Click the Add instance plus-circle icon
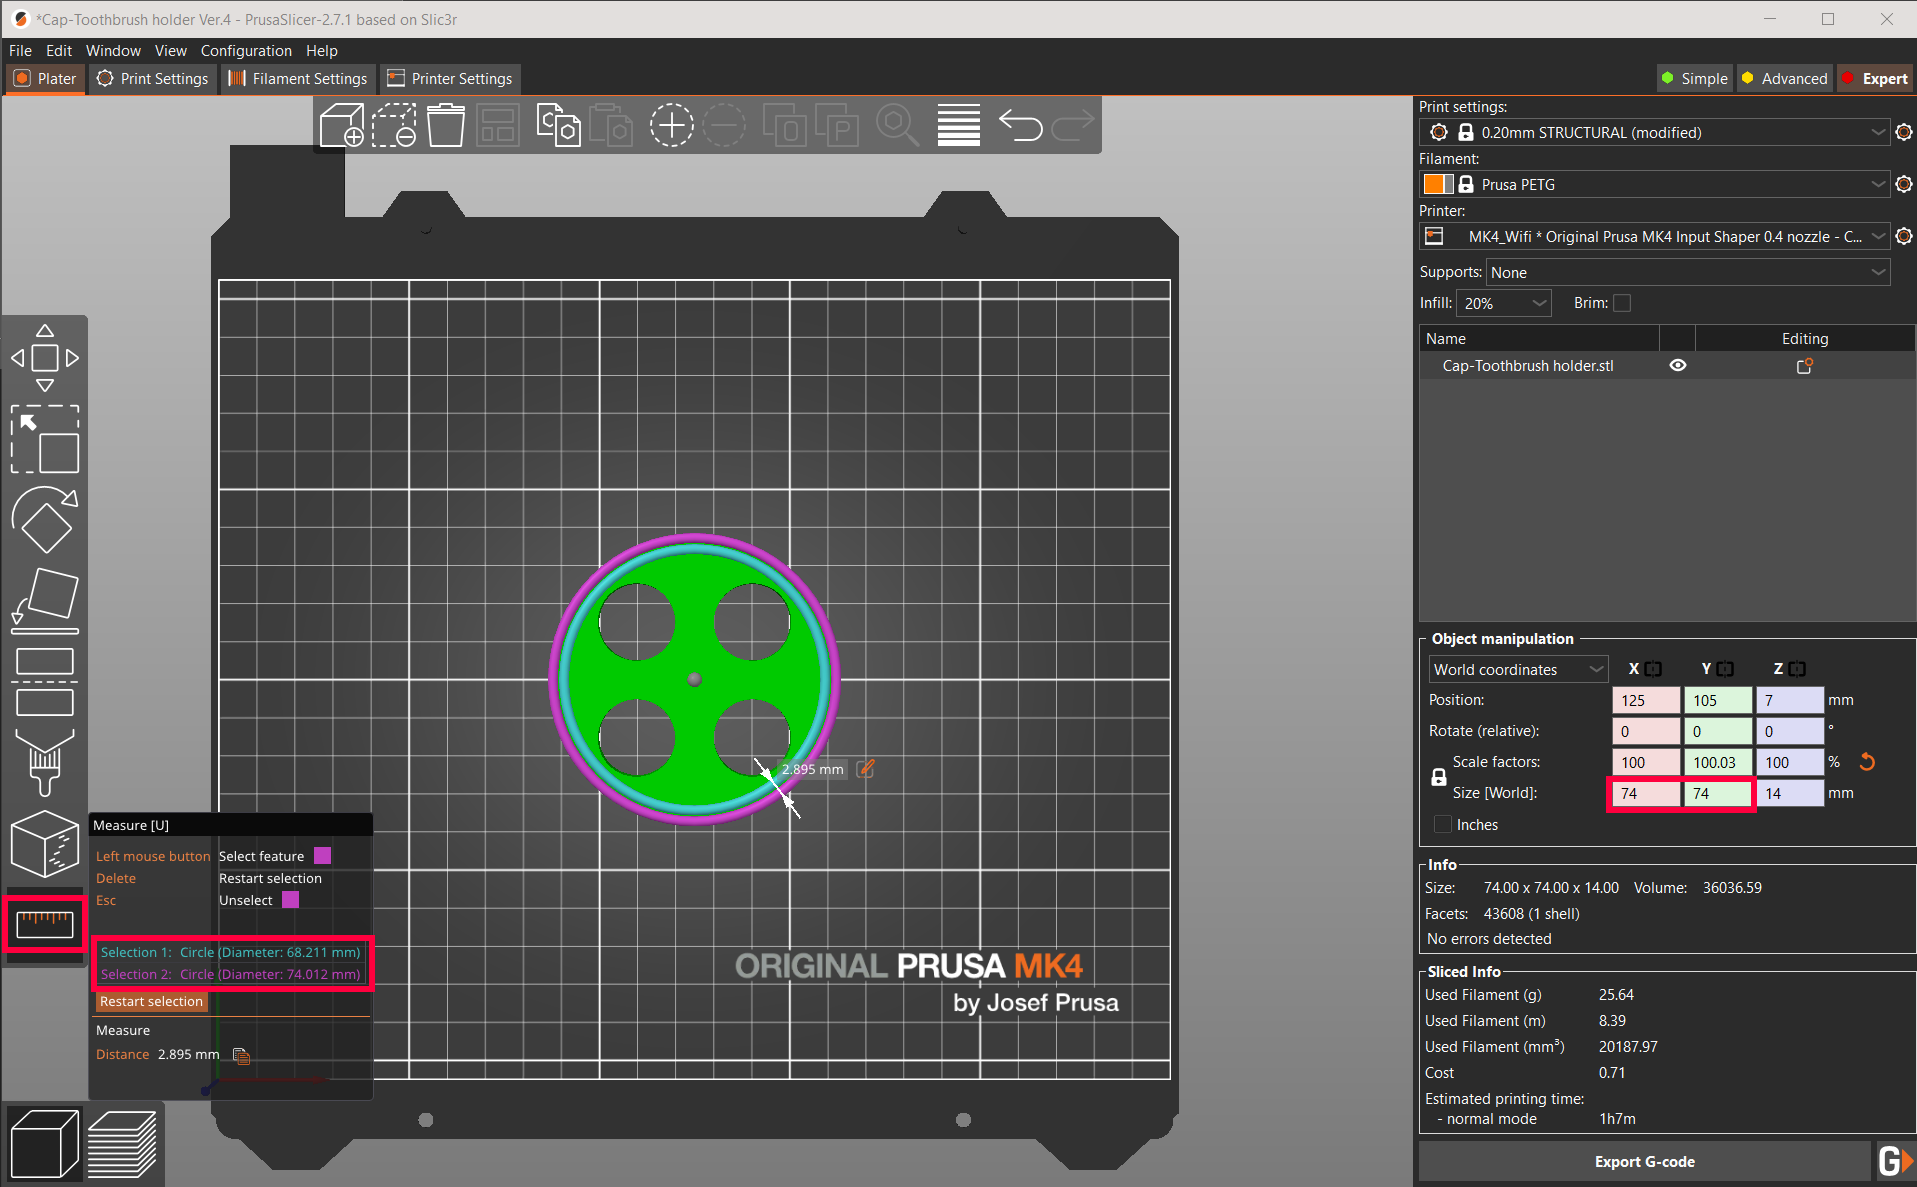 tap(671, 126)
